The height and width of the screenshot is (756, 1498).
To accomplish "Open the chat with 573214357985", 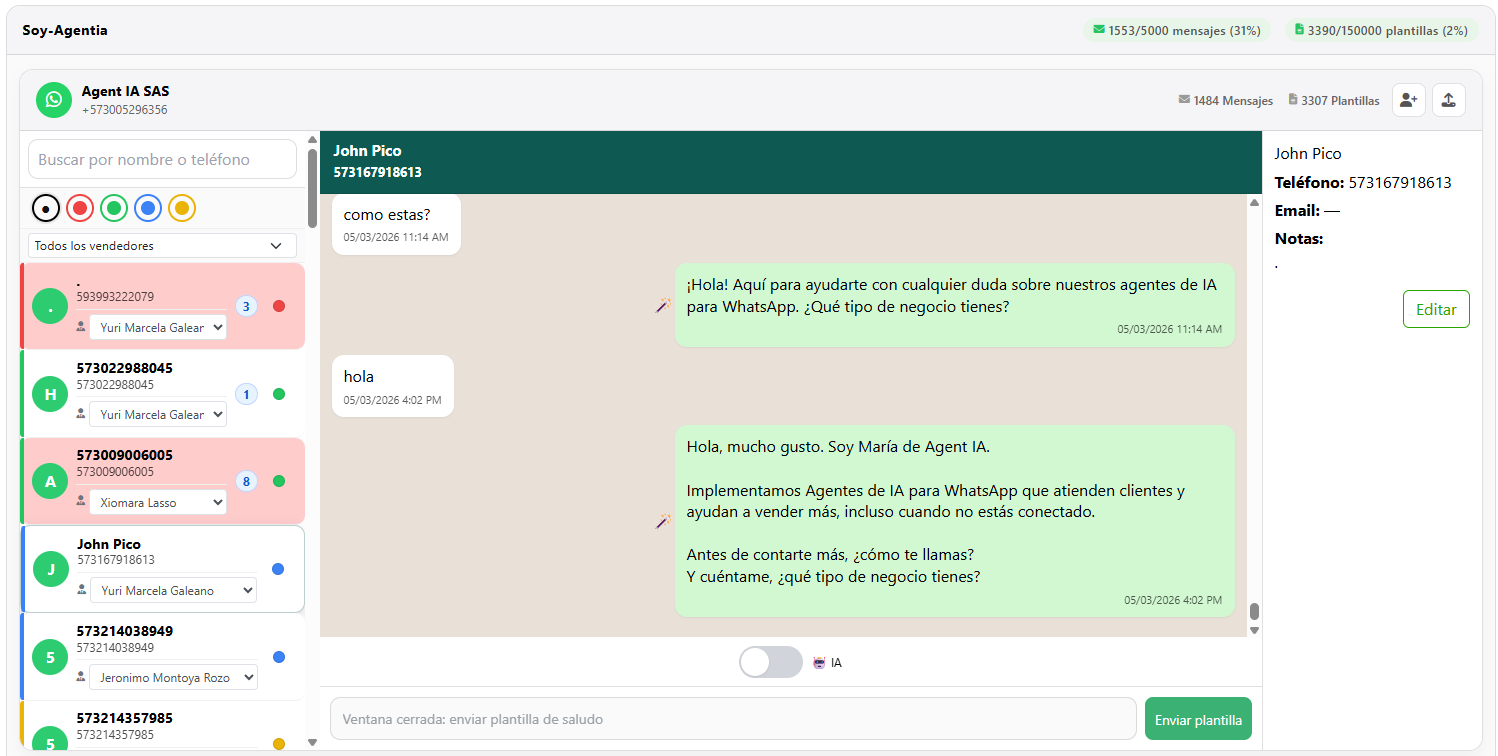I will [162, 728].
